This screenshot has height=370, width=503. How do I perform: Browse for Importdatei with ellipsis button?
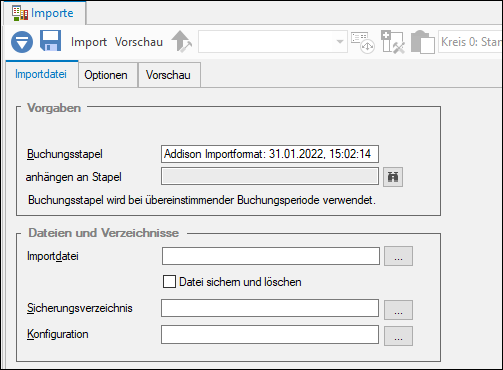(x=398, y=256)
